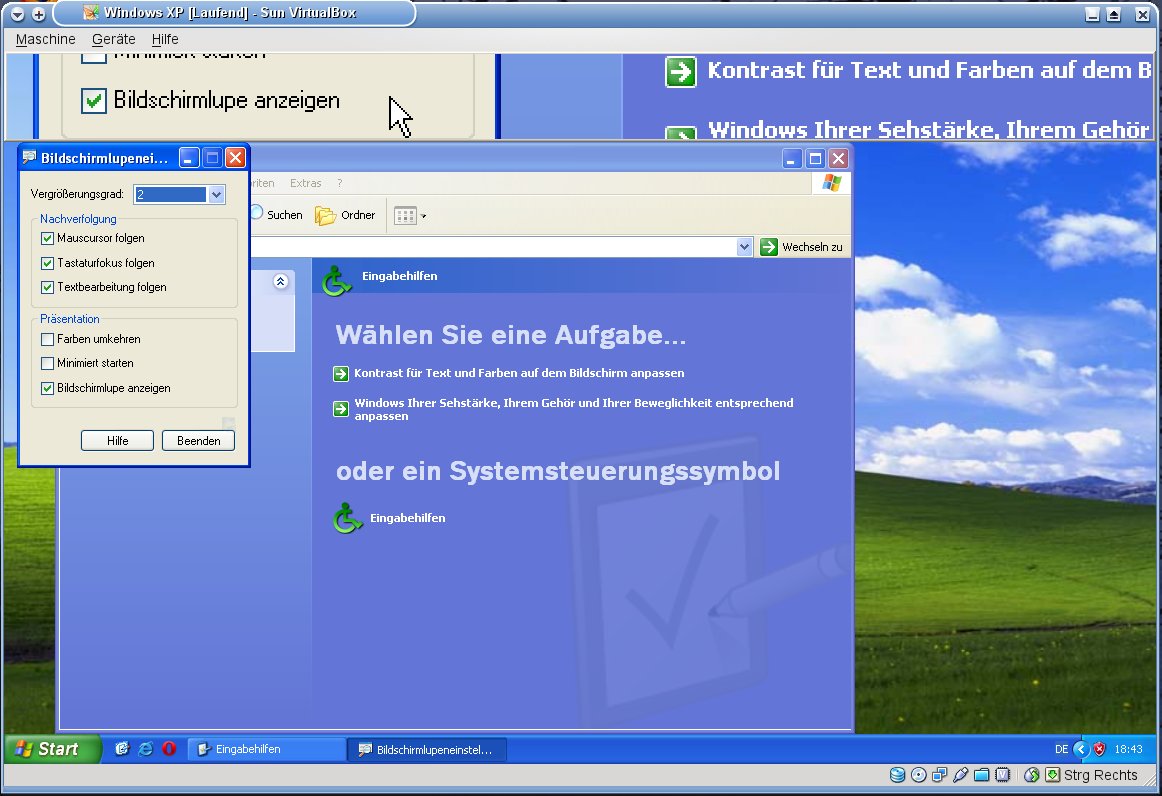Image resolution: width=1162 pixels, height=796 pixels.
Task: Click VirtualBox mouse integration status icon
Action: coord(1032,775)
